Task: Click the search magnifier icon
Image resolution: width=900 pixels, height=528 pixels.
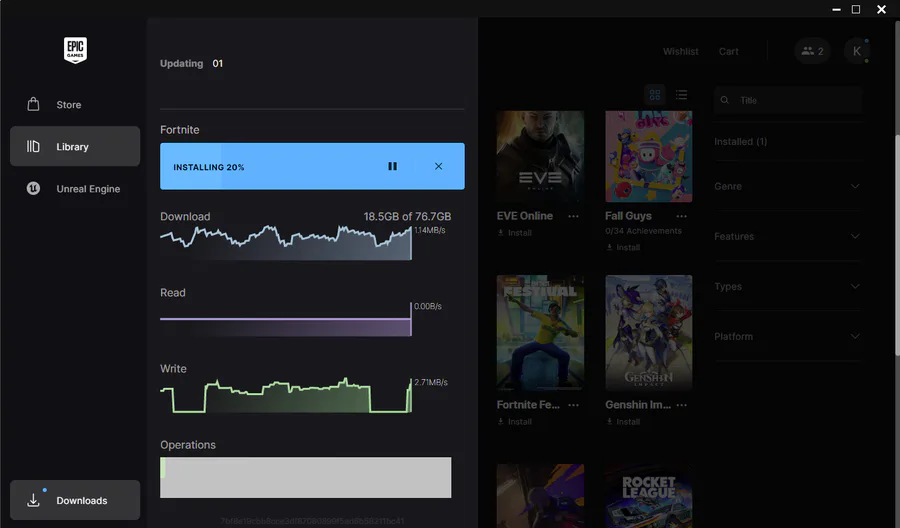Action: tap(725, 100)
